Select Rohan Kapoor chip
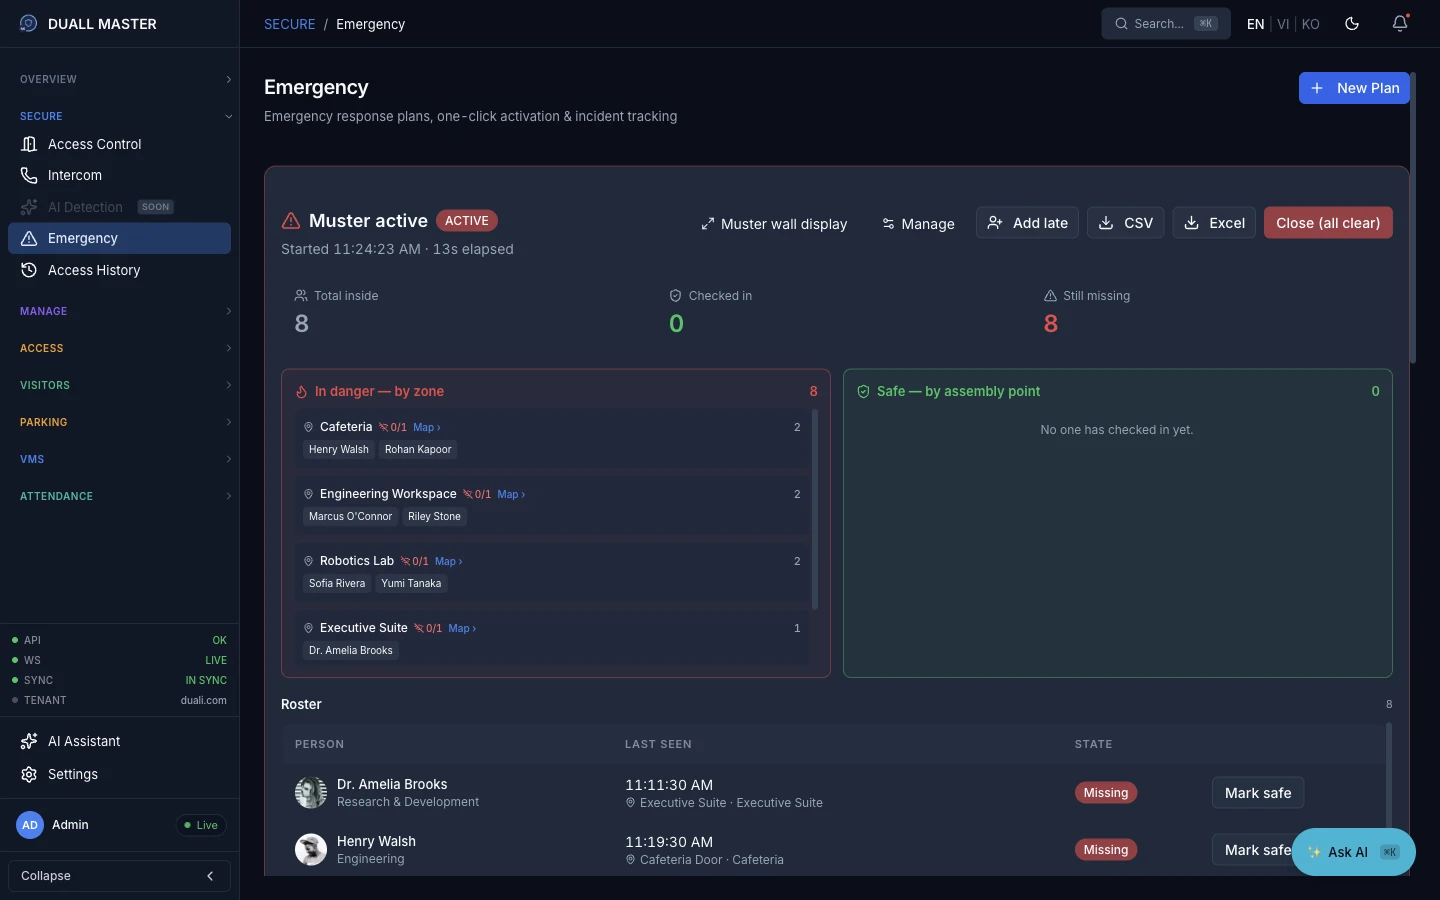Screen dimensions: 1440x900 coord(418,450)
